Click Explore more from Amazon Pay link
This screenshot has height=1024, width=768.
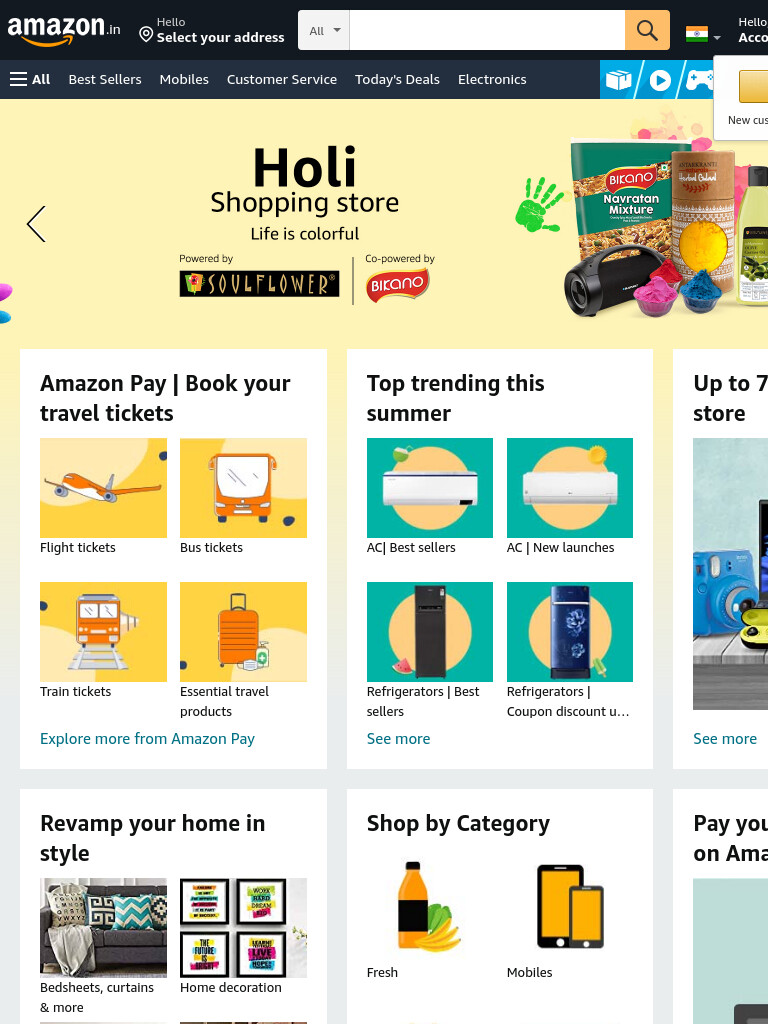(x=148, y=739)
